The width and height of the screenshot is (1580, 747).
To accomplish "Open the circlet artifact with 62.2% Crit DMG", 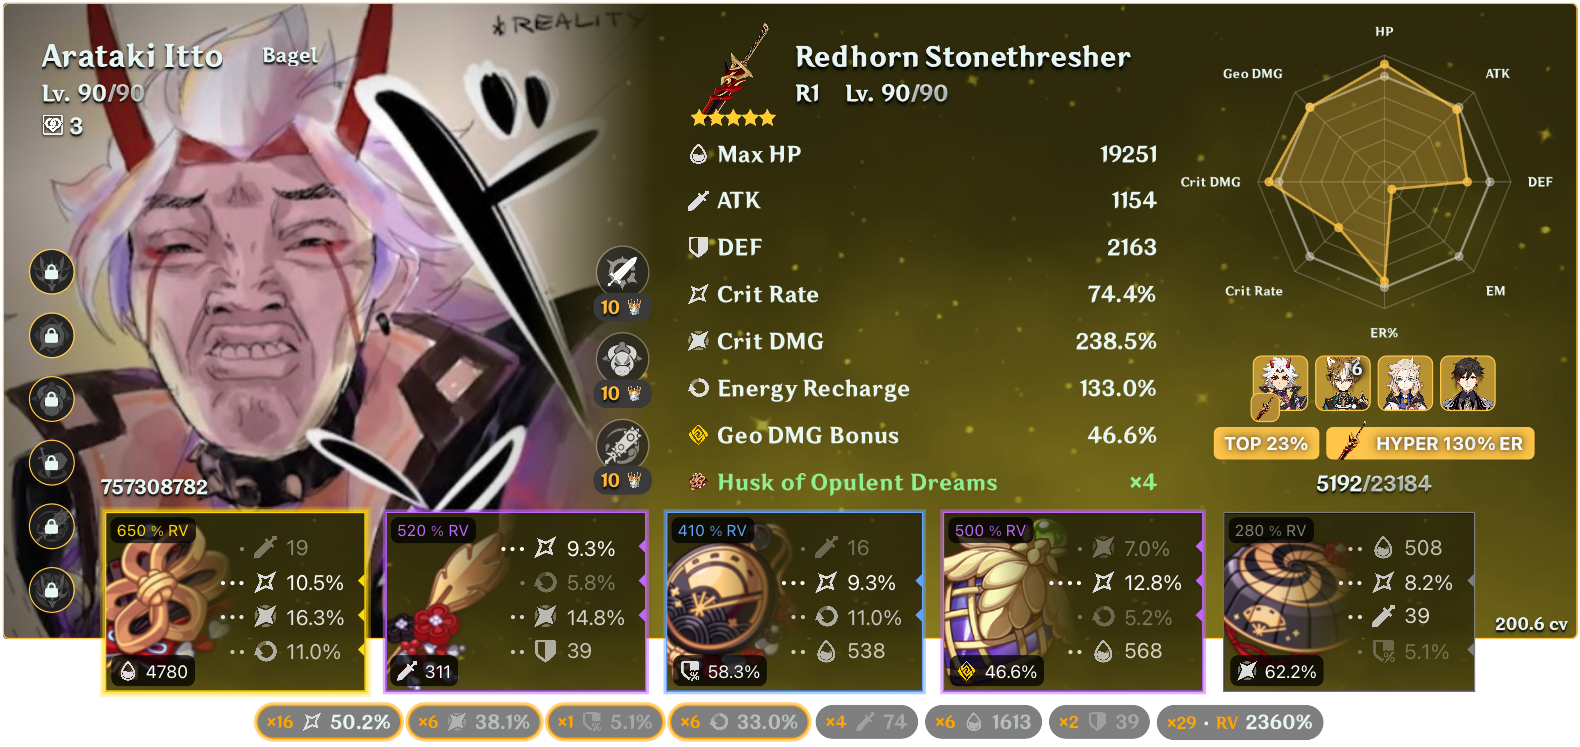I will 1349,602.
